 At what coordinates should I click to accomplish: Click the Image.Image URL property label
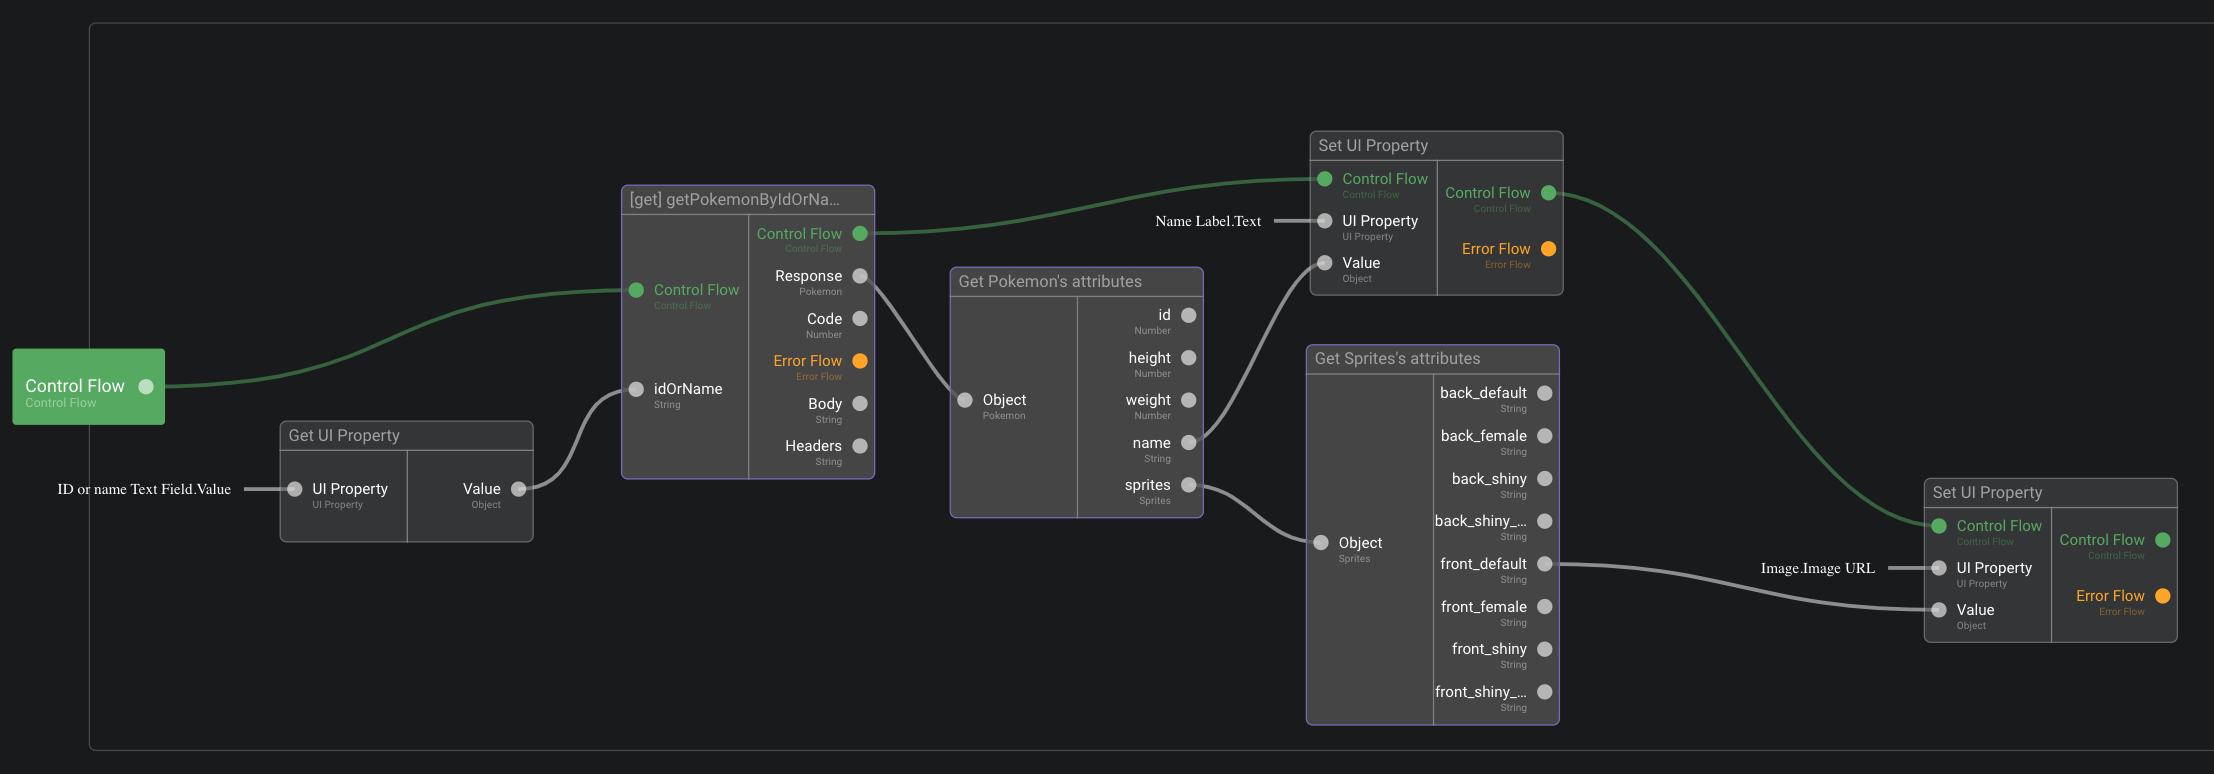(1817, 568)
